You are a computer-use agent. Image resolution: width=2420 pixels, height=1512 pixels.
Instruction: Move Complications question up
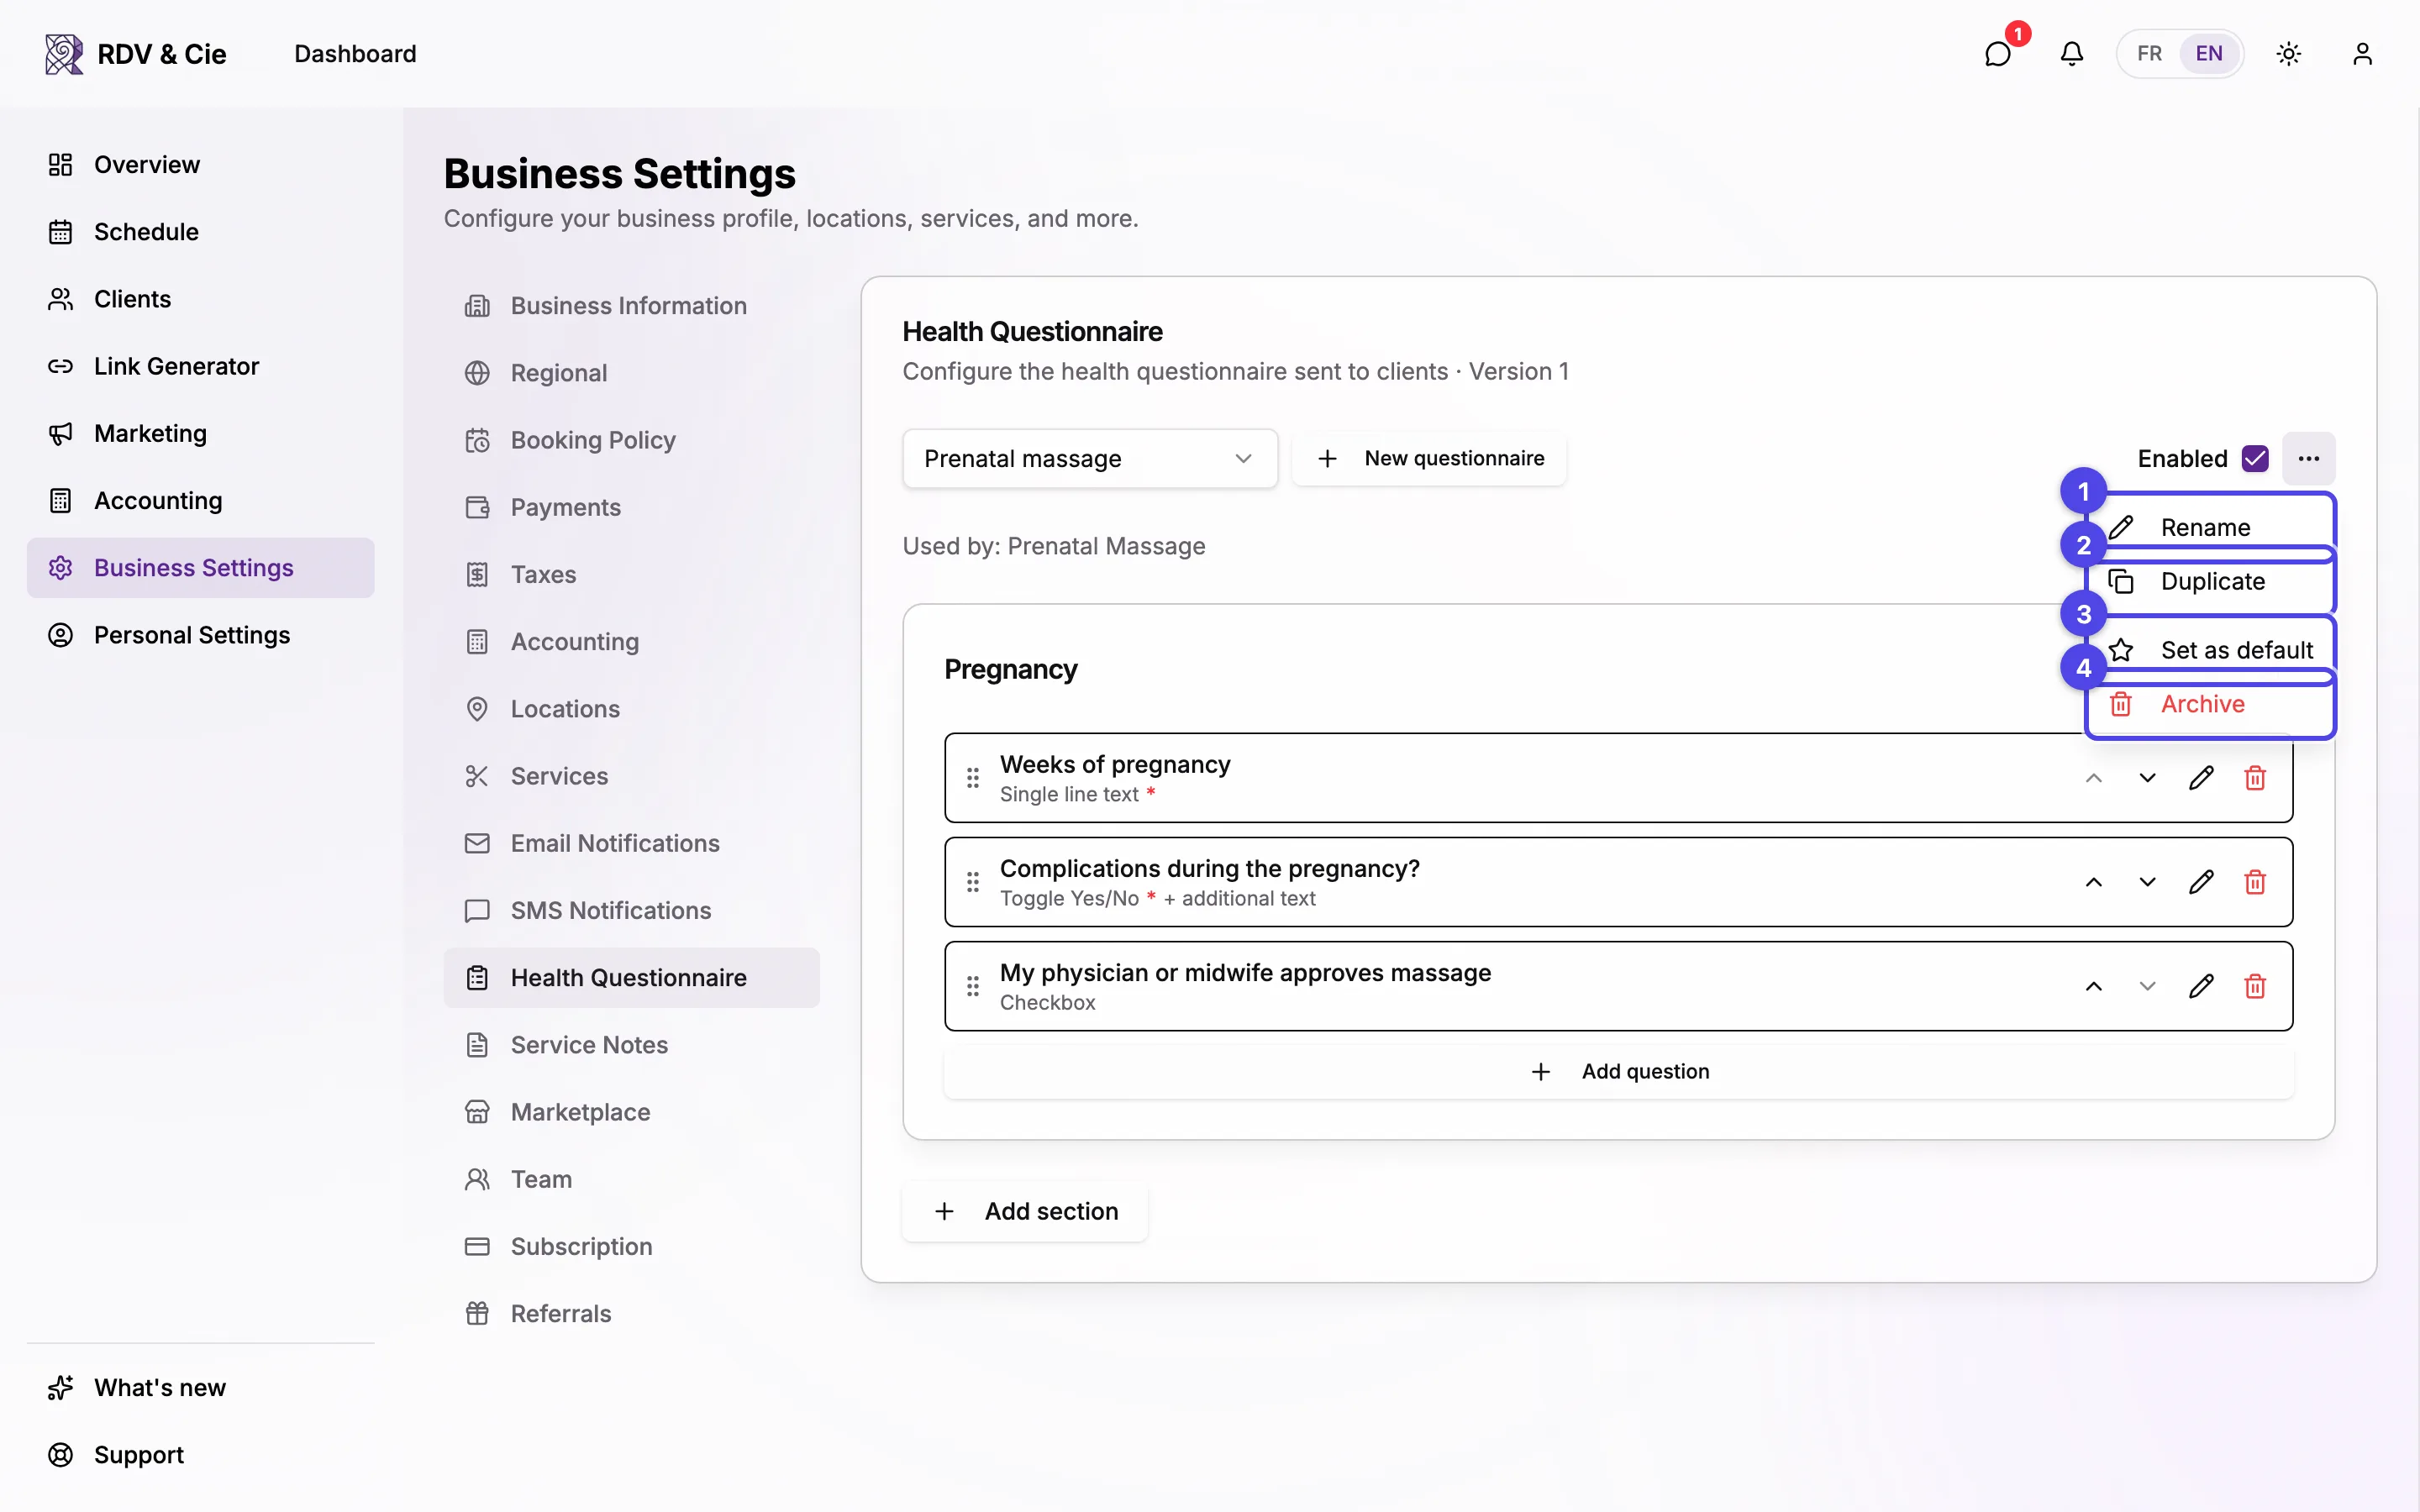(x=2093, y=882)
